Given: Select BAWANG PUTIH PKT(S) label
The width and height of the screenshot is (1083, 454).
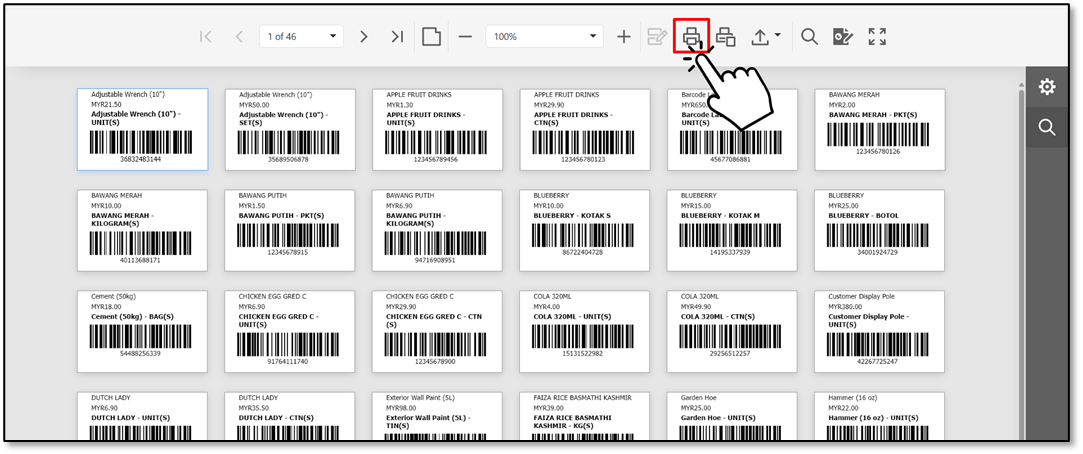Looking at the screenshot, I should pos(290,230).
